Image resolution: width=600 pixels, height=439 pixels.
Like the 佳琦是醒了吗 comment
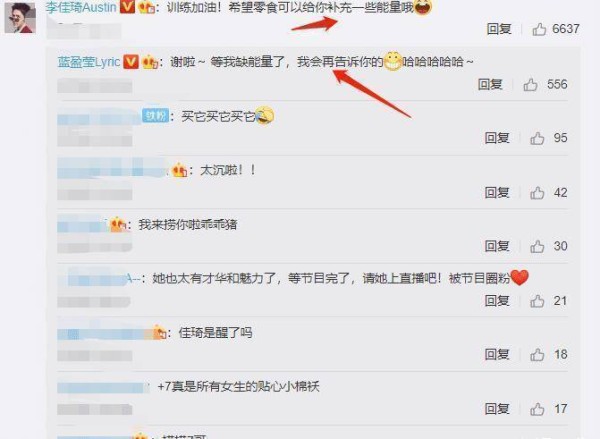tap(537, 355)
